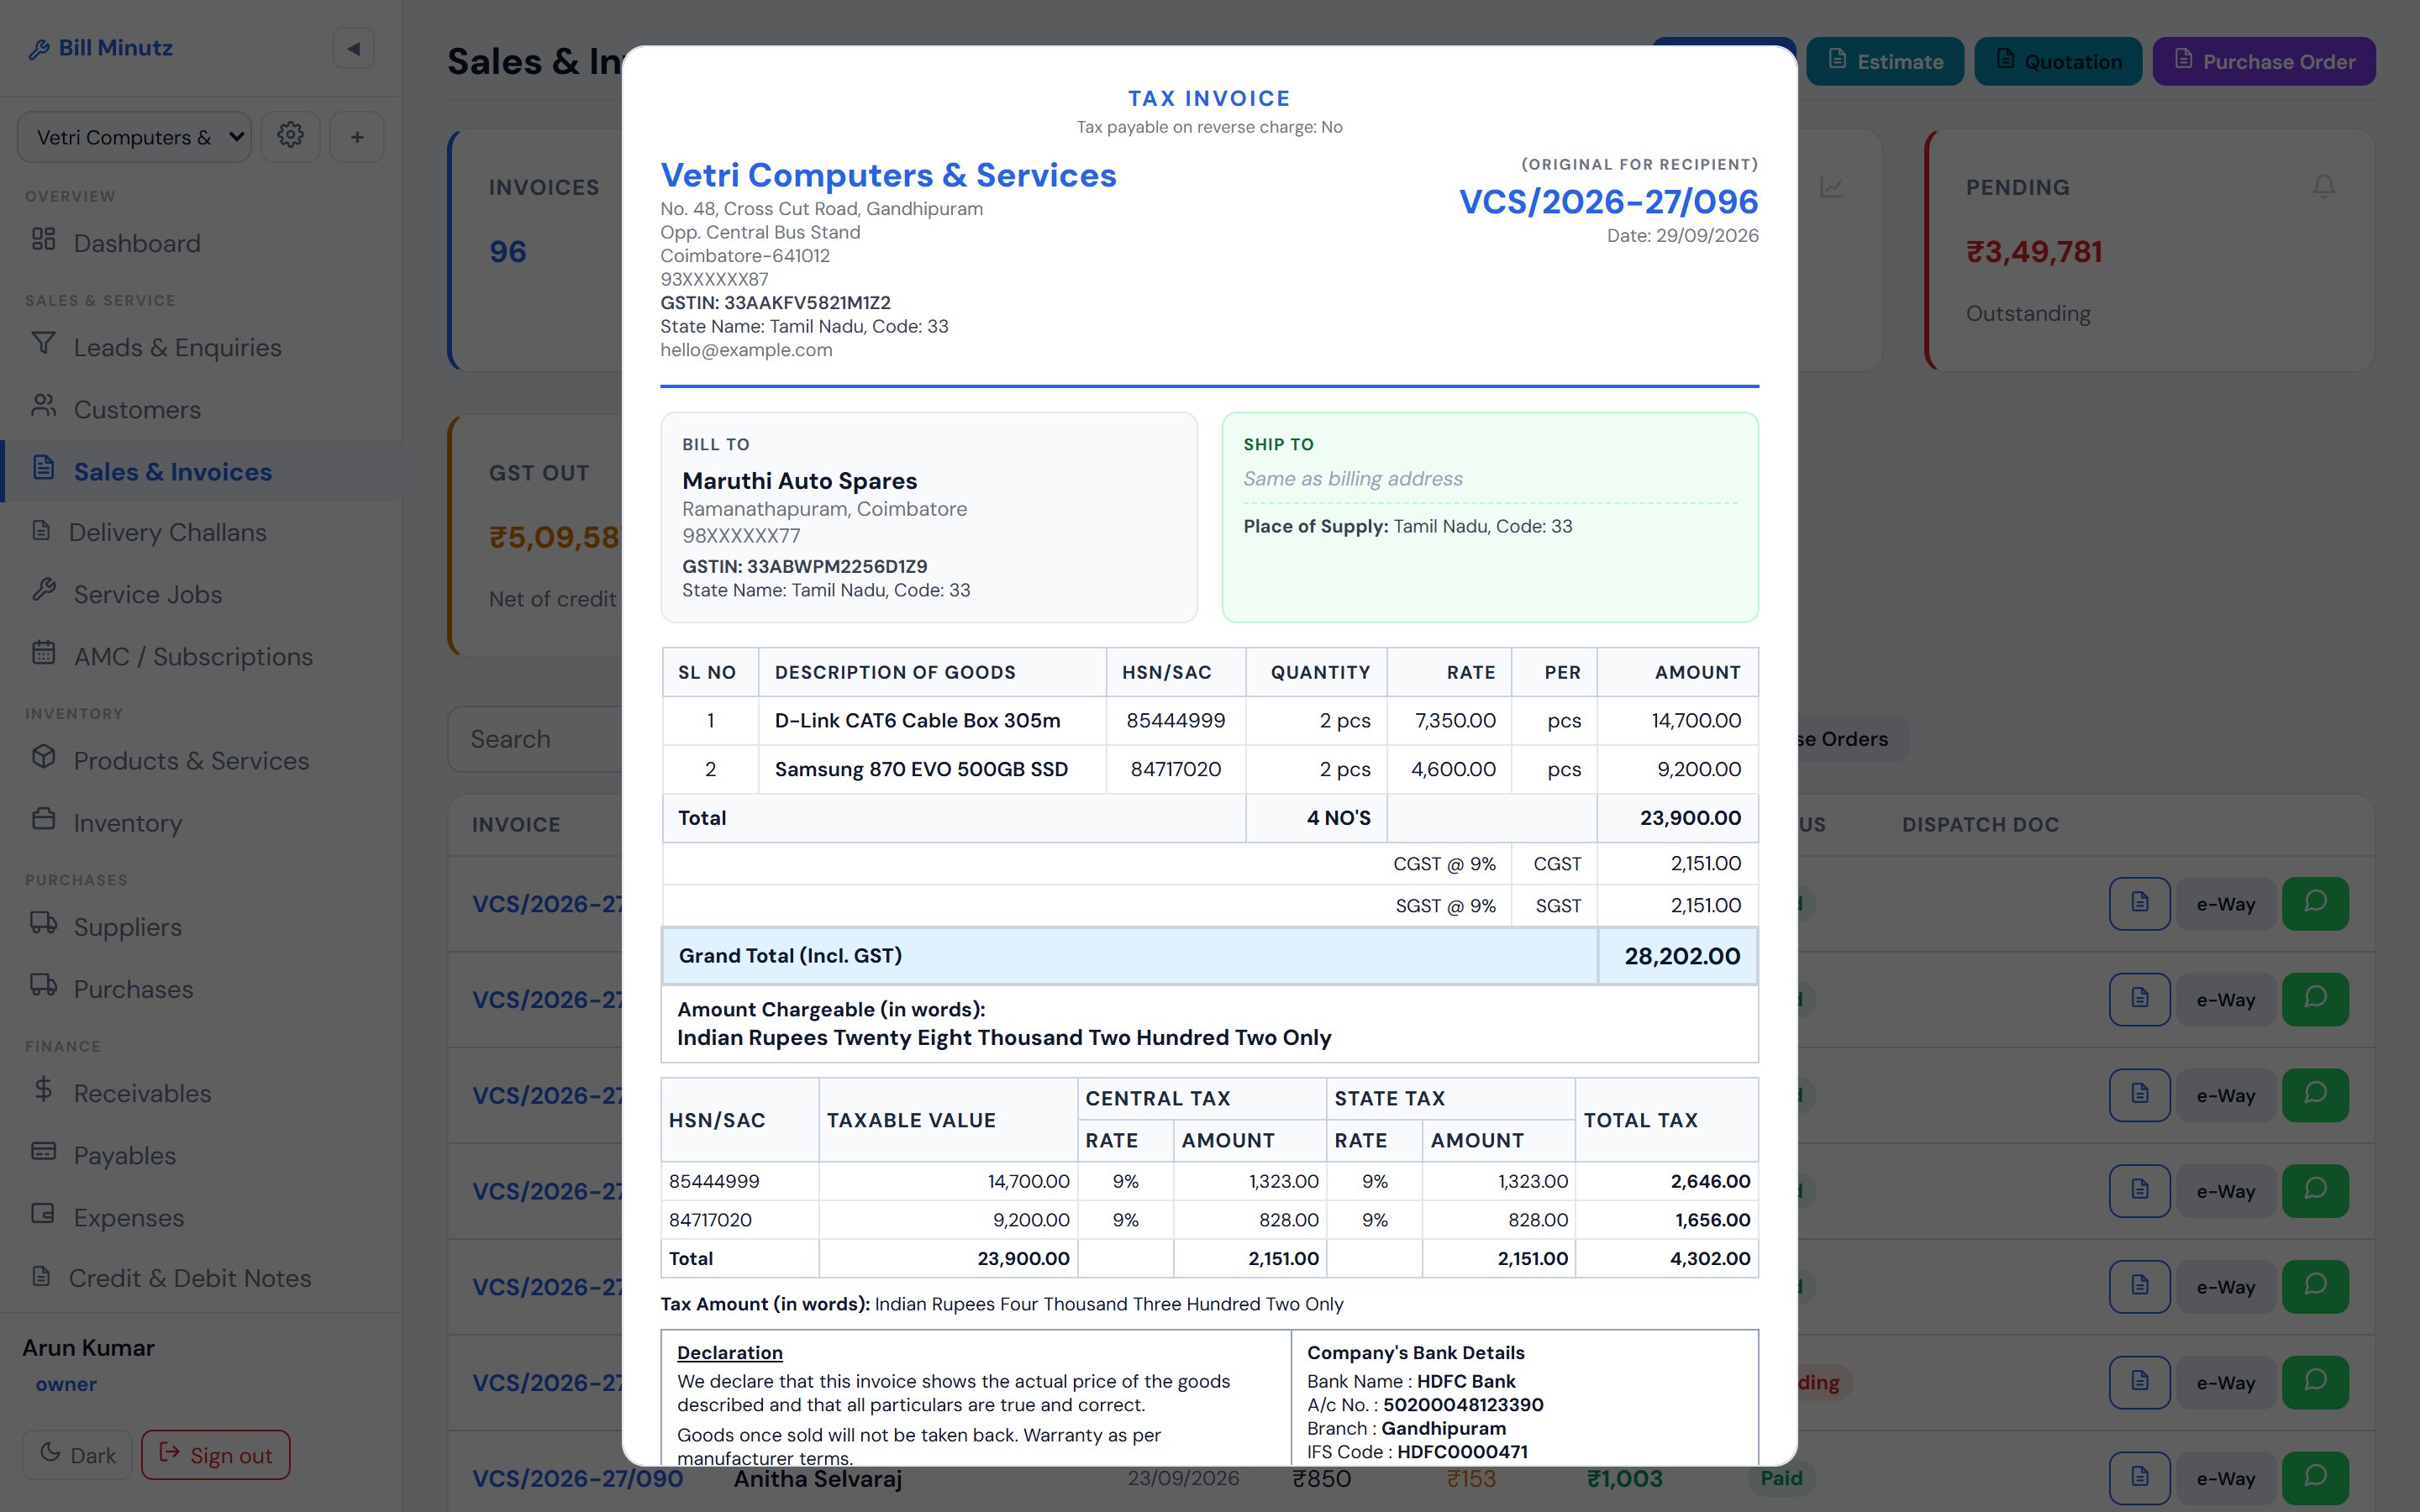Open Products & Services page
Screen dimensions: 2420x1512
click(200, 760)
